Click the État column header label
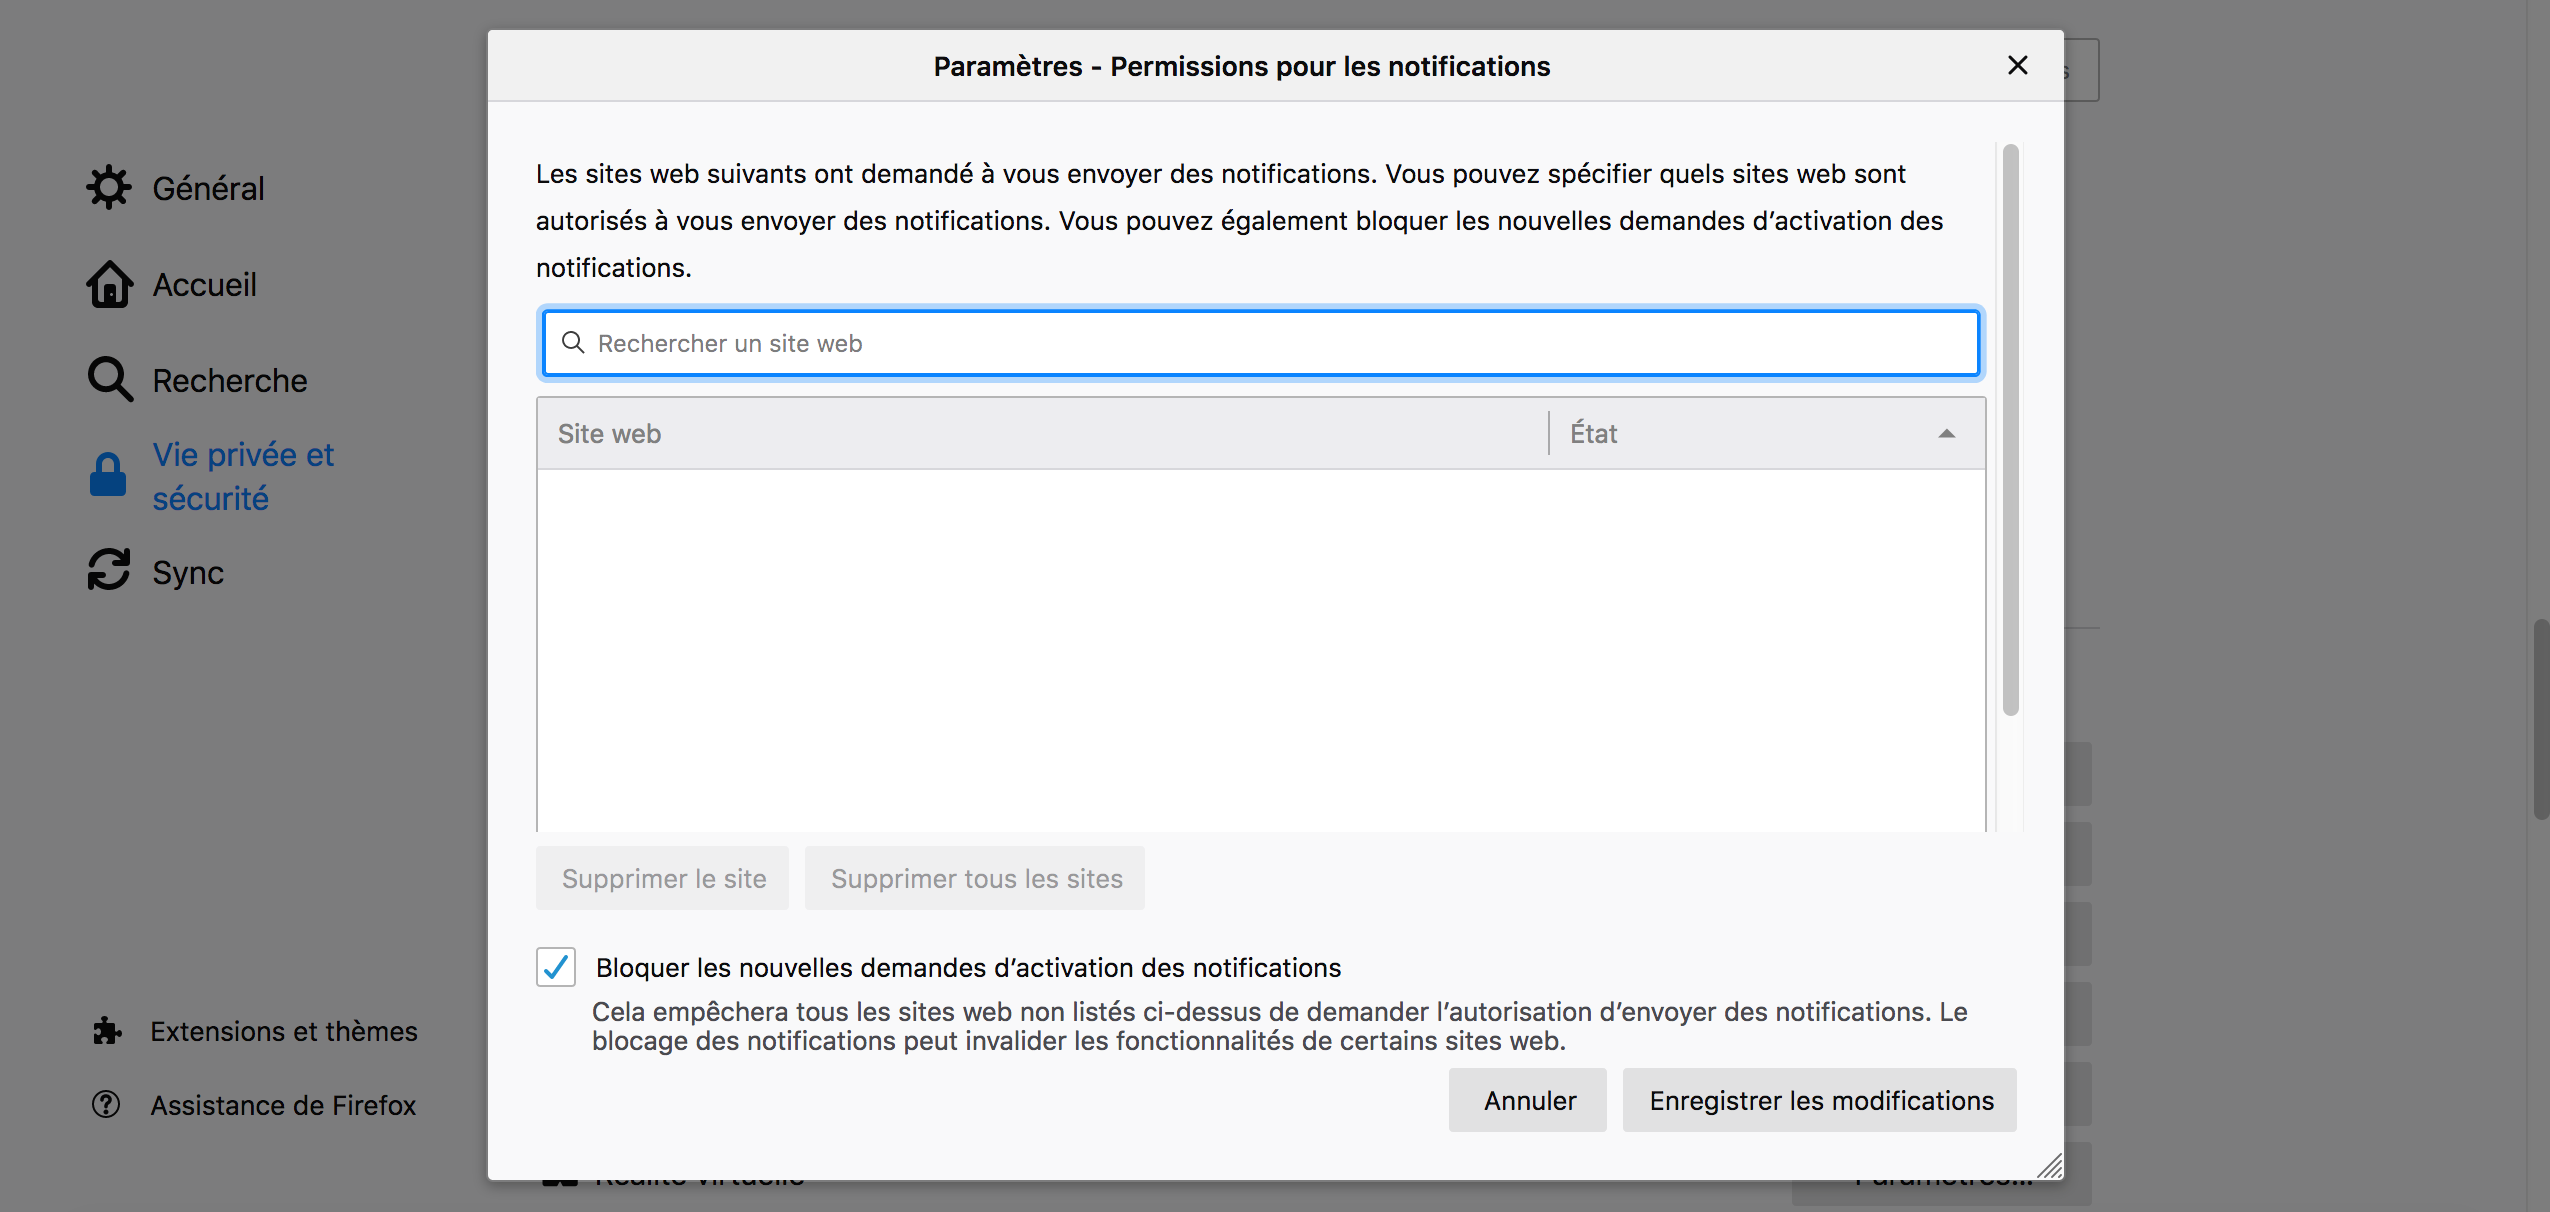Image resolution: width=2550 pixels, height=1212 pixels. [x=1593, y=434]
